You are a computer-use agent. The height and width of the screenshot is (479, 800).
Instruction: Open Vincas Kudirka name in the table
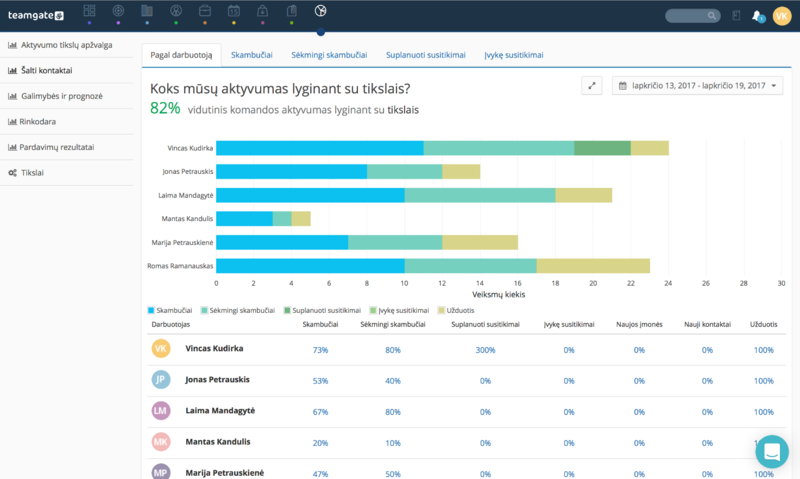pos(214,348)
